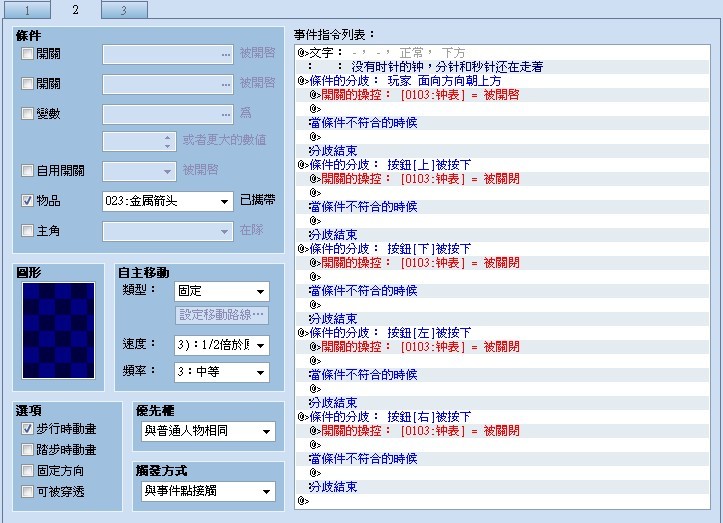Open the 速度 speed dropdown
723x523 pixels.
(x=222, y=345)
